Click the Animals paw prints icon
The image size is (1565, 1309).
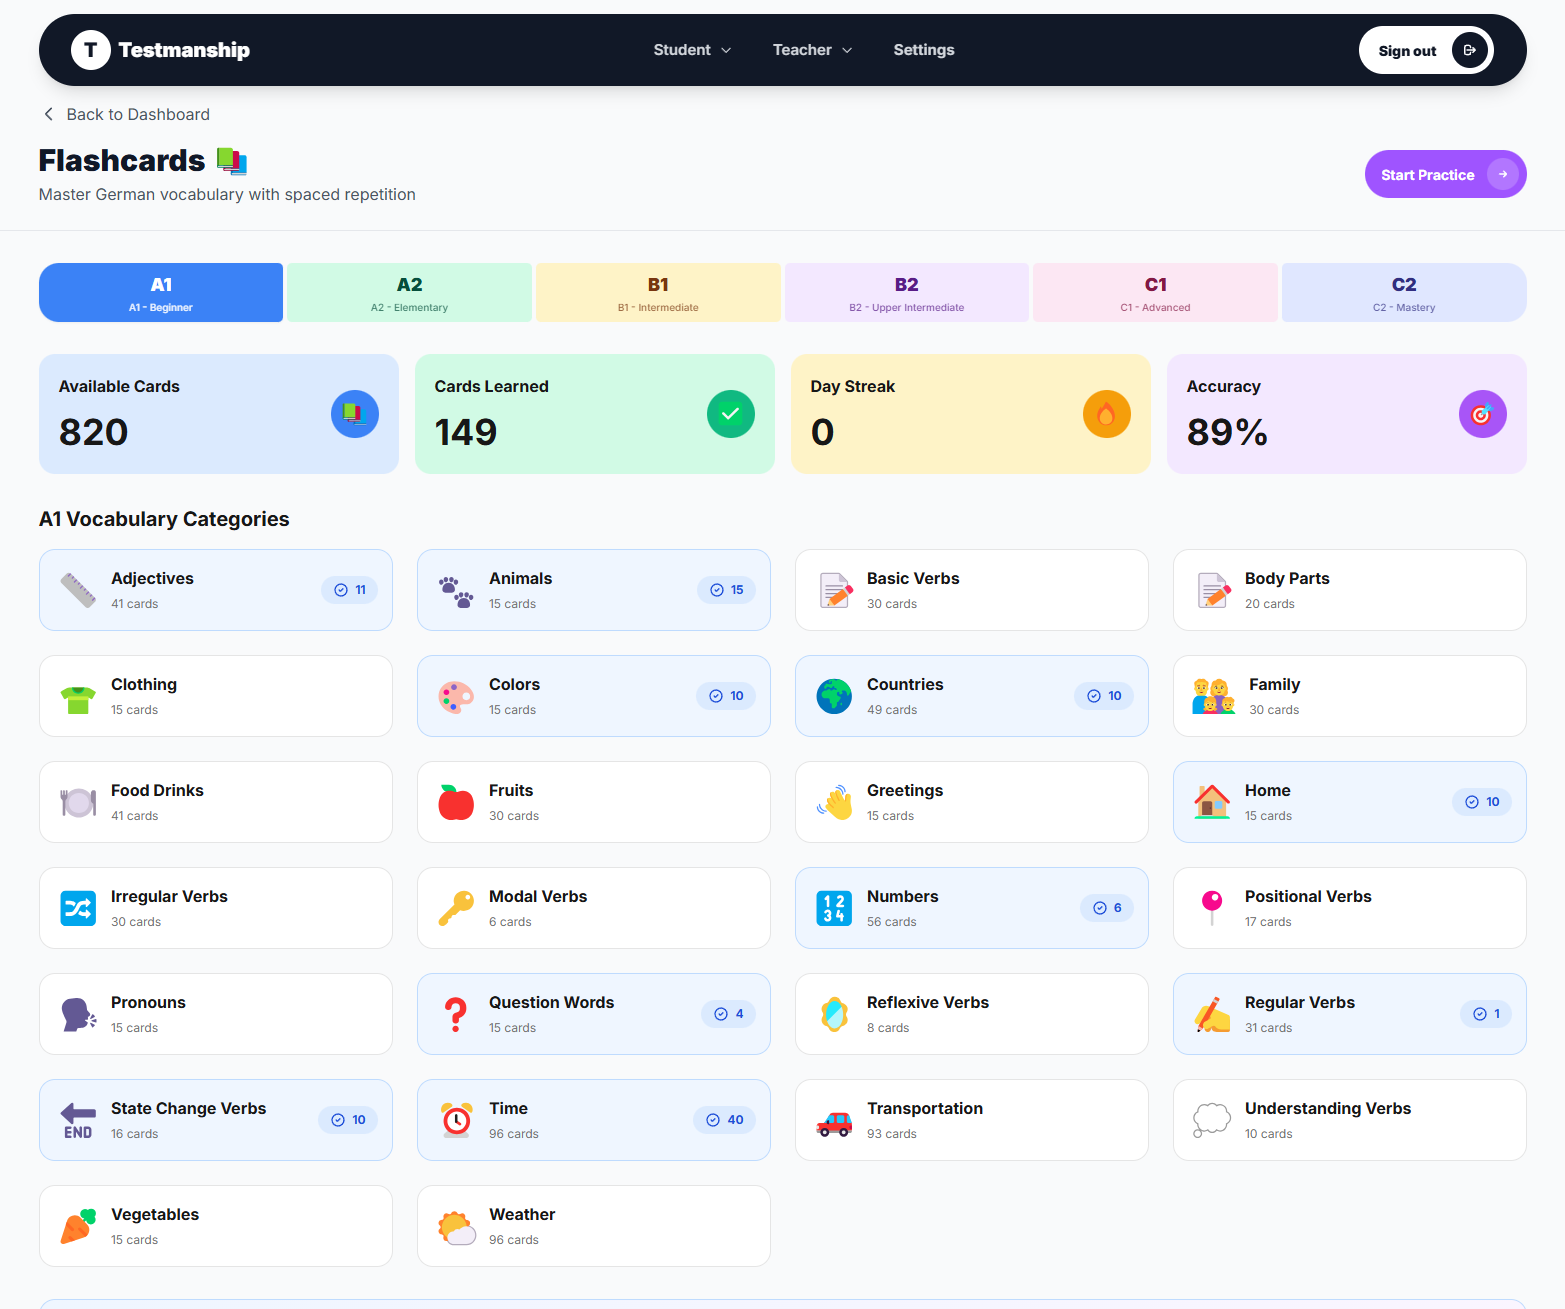click(456, 591)
